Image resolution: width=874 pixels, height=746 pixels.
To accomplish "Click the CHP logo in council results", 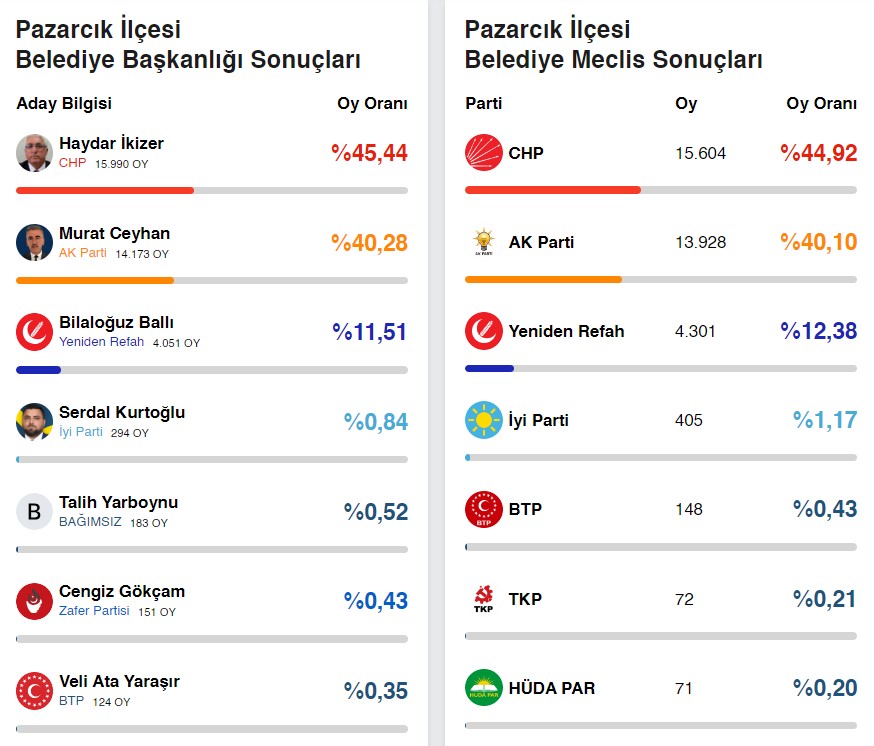I will click(484, 153).
